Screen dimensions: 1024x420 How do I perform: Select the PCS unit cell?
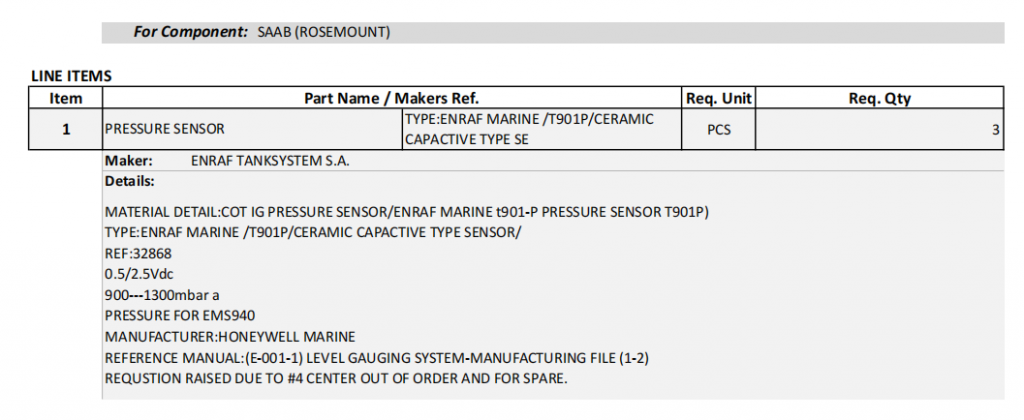tap(718, 129)
